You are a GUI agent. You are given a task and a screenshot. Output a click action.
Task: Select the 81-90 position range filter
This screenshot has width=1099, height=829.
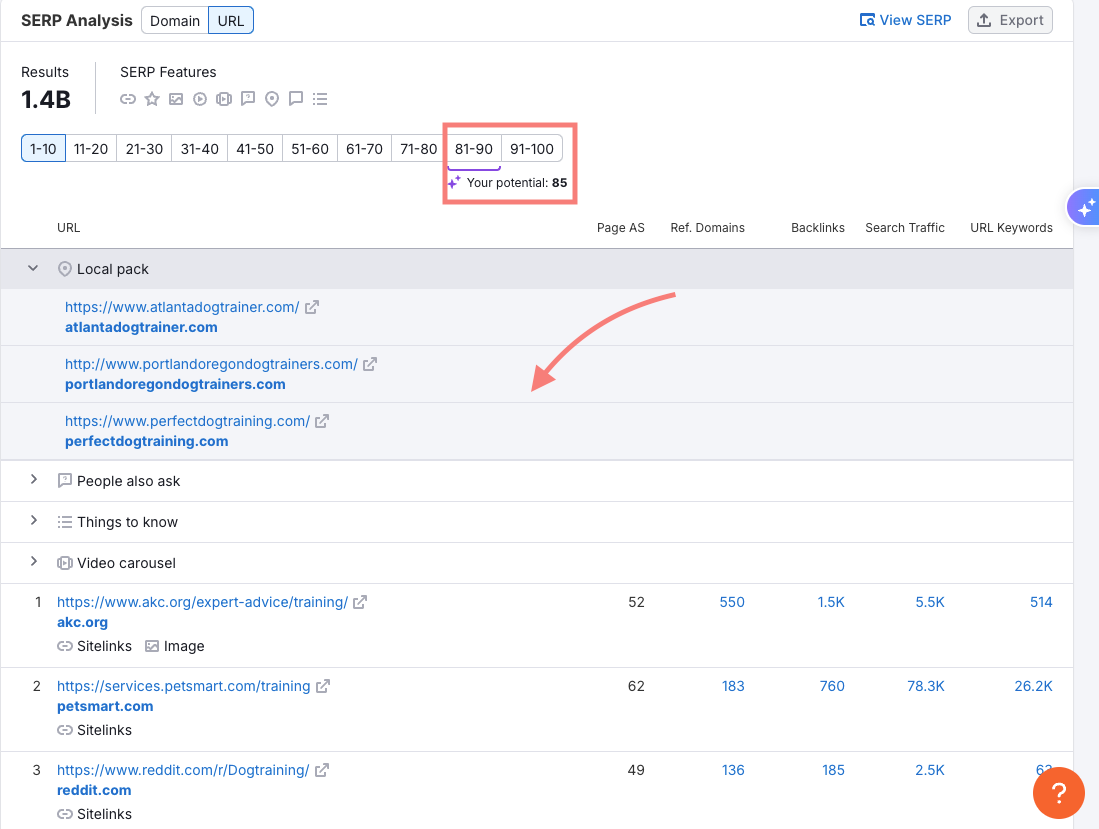tap(473, 148)
